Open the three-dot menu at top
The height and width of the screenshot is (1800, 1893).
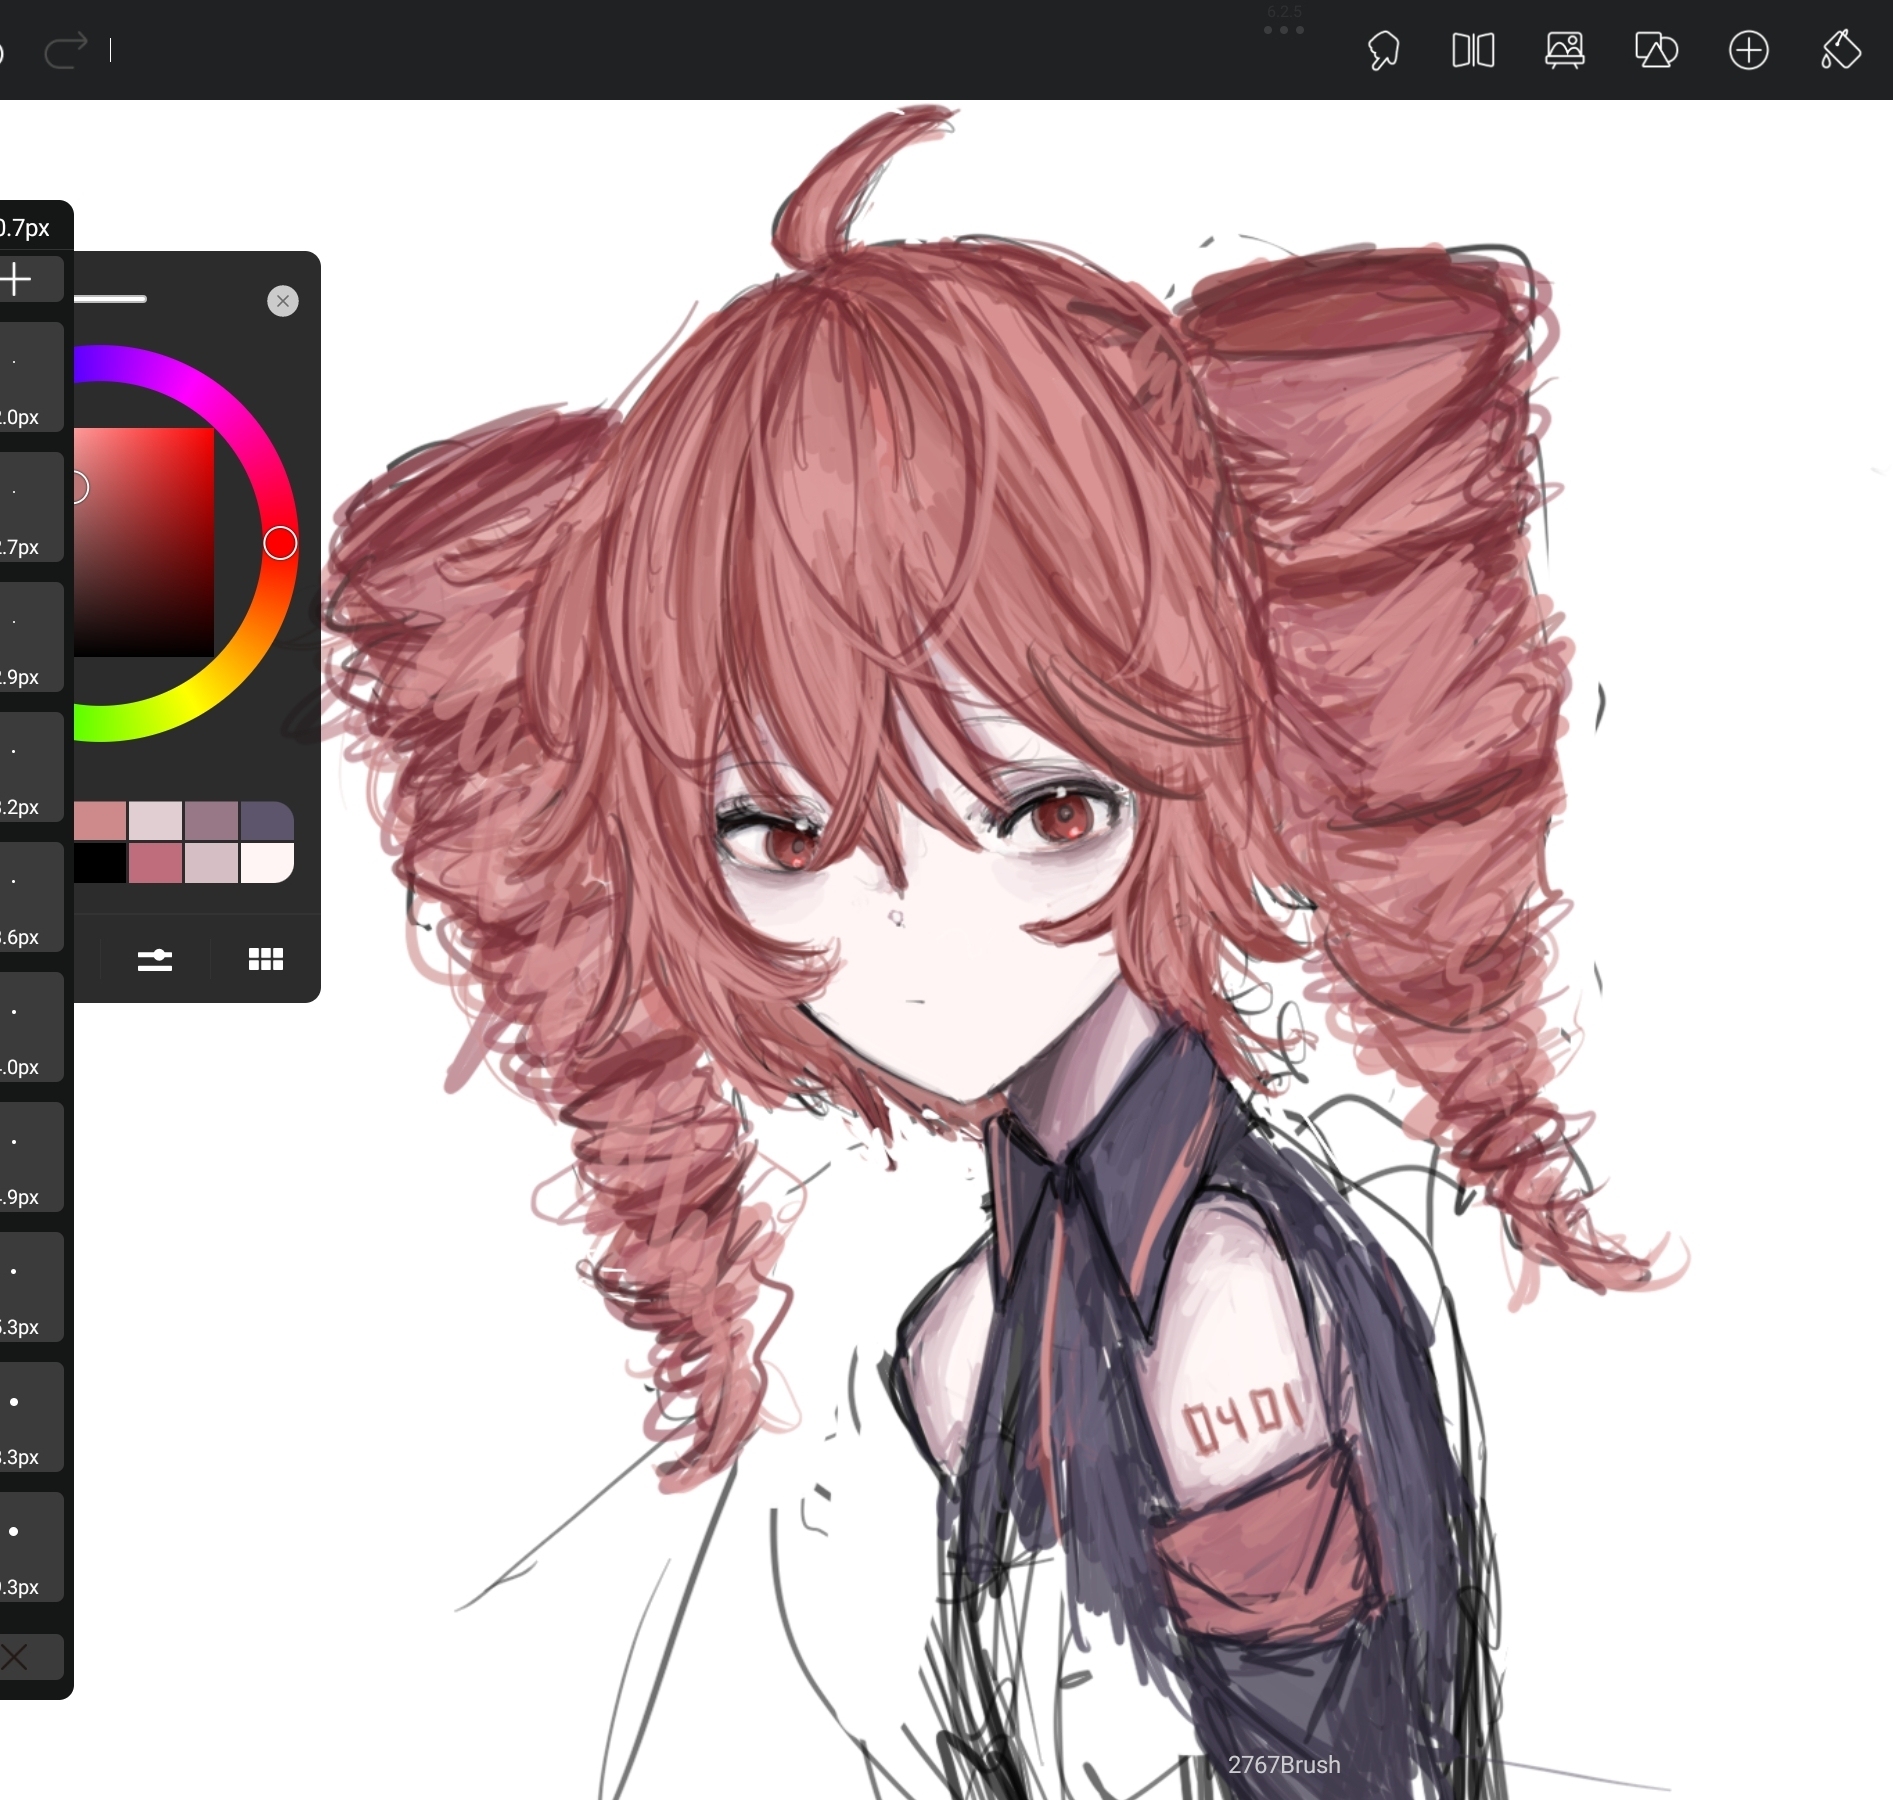click(x=1284, y=30)
